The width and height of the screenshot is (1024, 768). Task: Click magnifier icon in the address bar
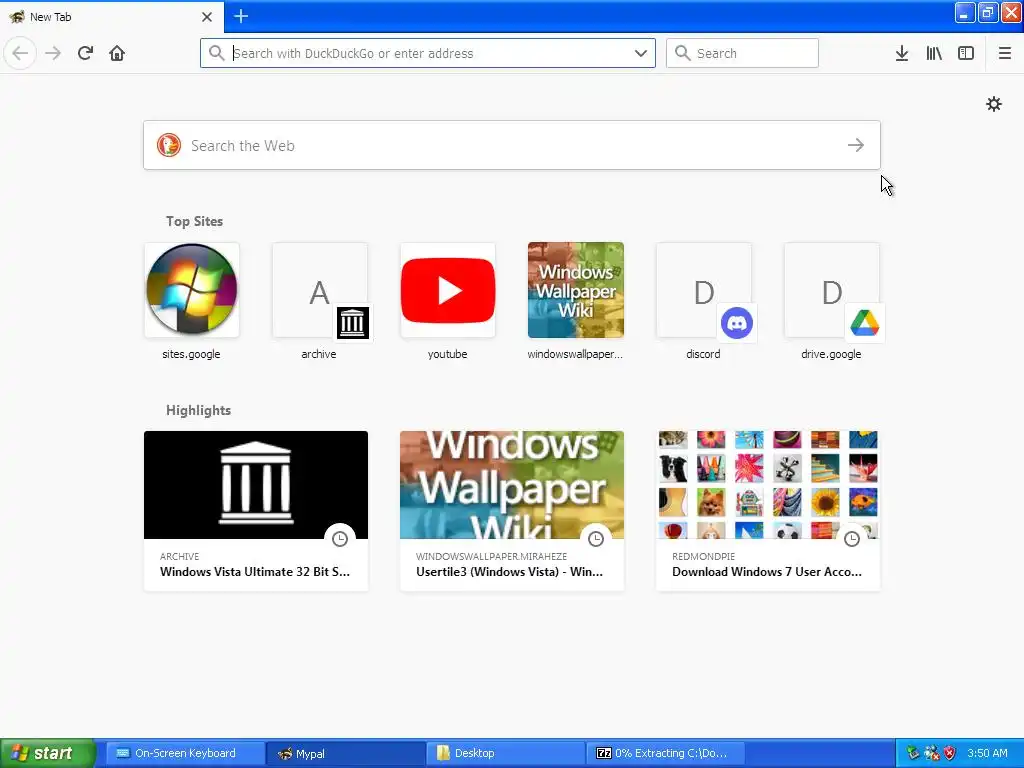(216, 53)
